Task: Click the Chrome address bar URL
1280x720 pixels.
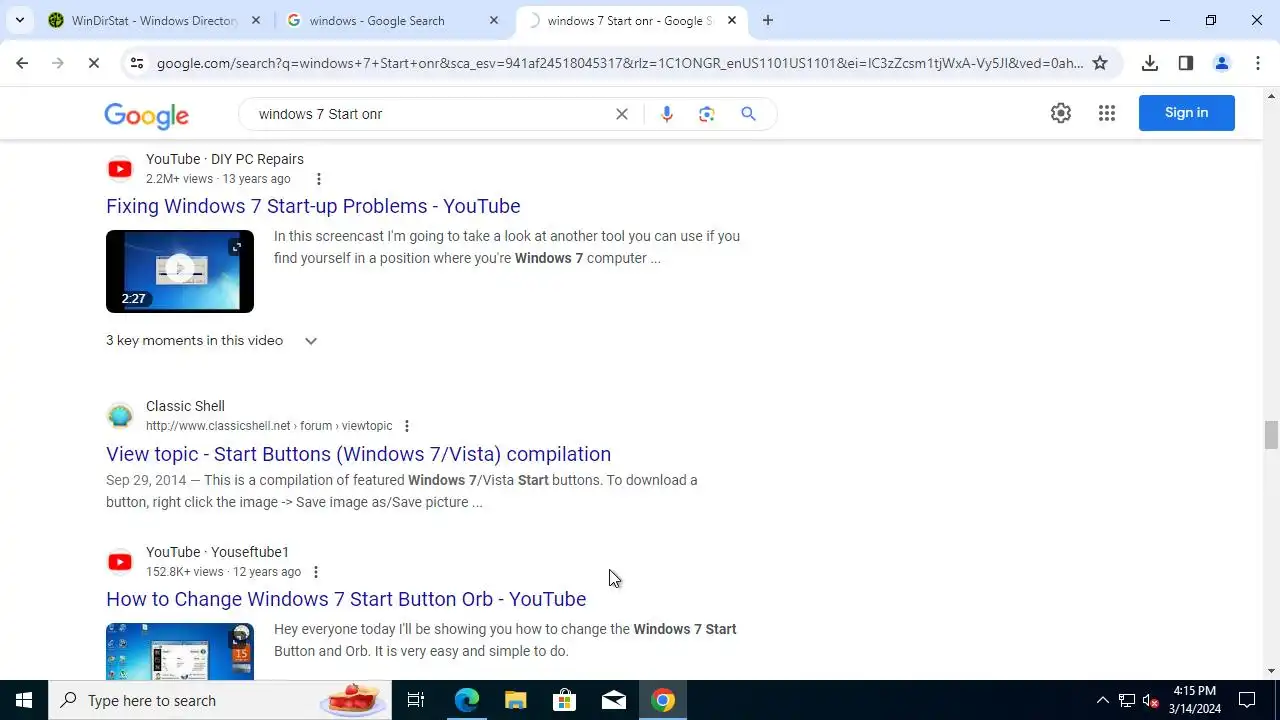Action: coord(620,63)
